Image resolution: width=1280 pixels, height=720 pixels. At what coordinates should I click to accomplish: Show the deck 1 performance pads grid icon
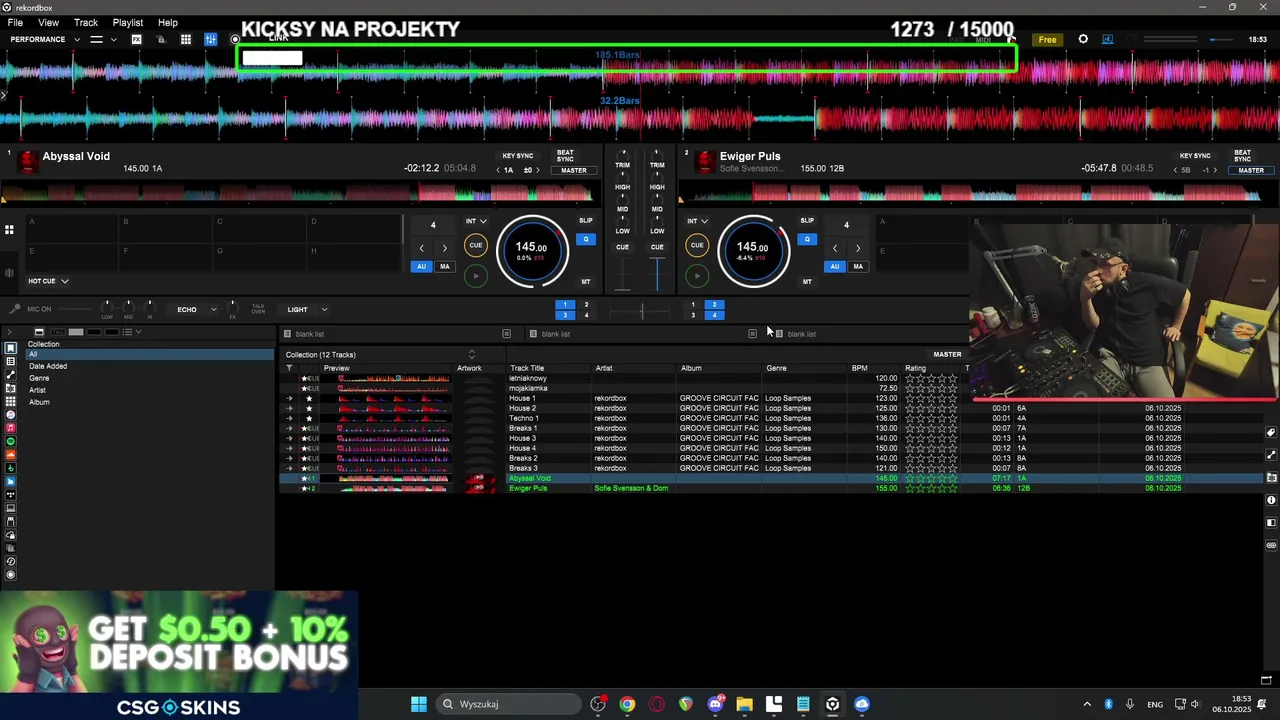coord(9,230)
